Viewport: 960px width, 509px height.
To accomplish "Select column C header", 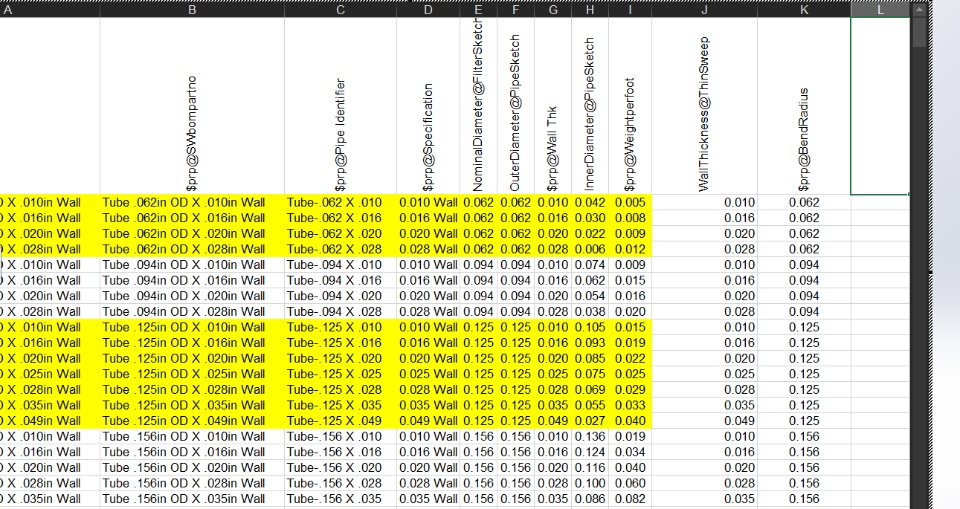I will [340, 9].
